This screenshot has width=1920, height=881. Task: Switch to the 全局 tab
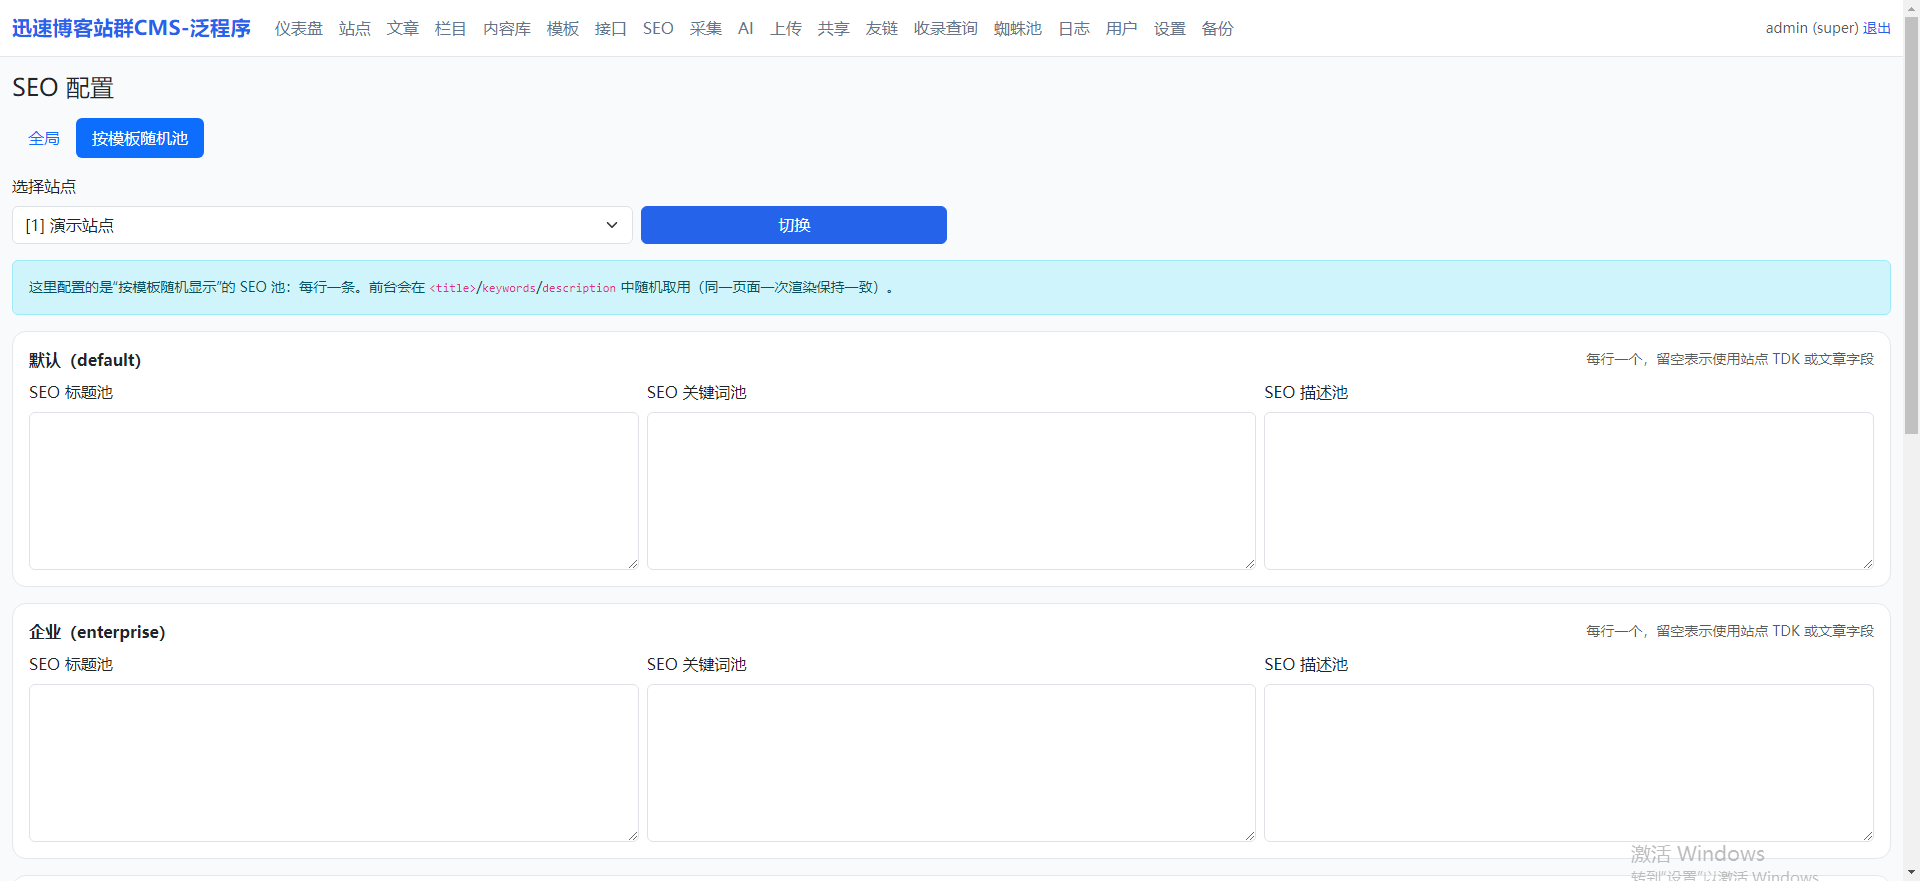coord(44,138)
